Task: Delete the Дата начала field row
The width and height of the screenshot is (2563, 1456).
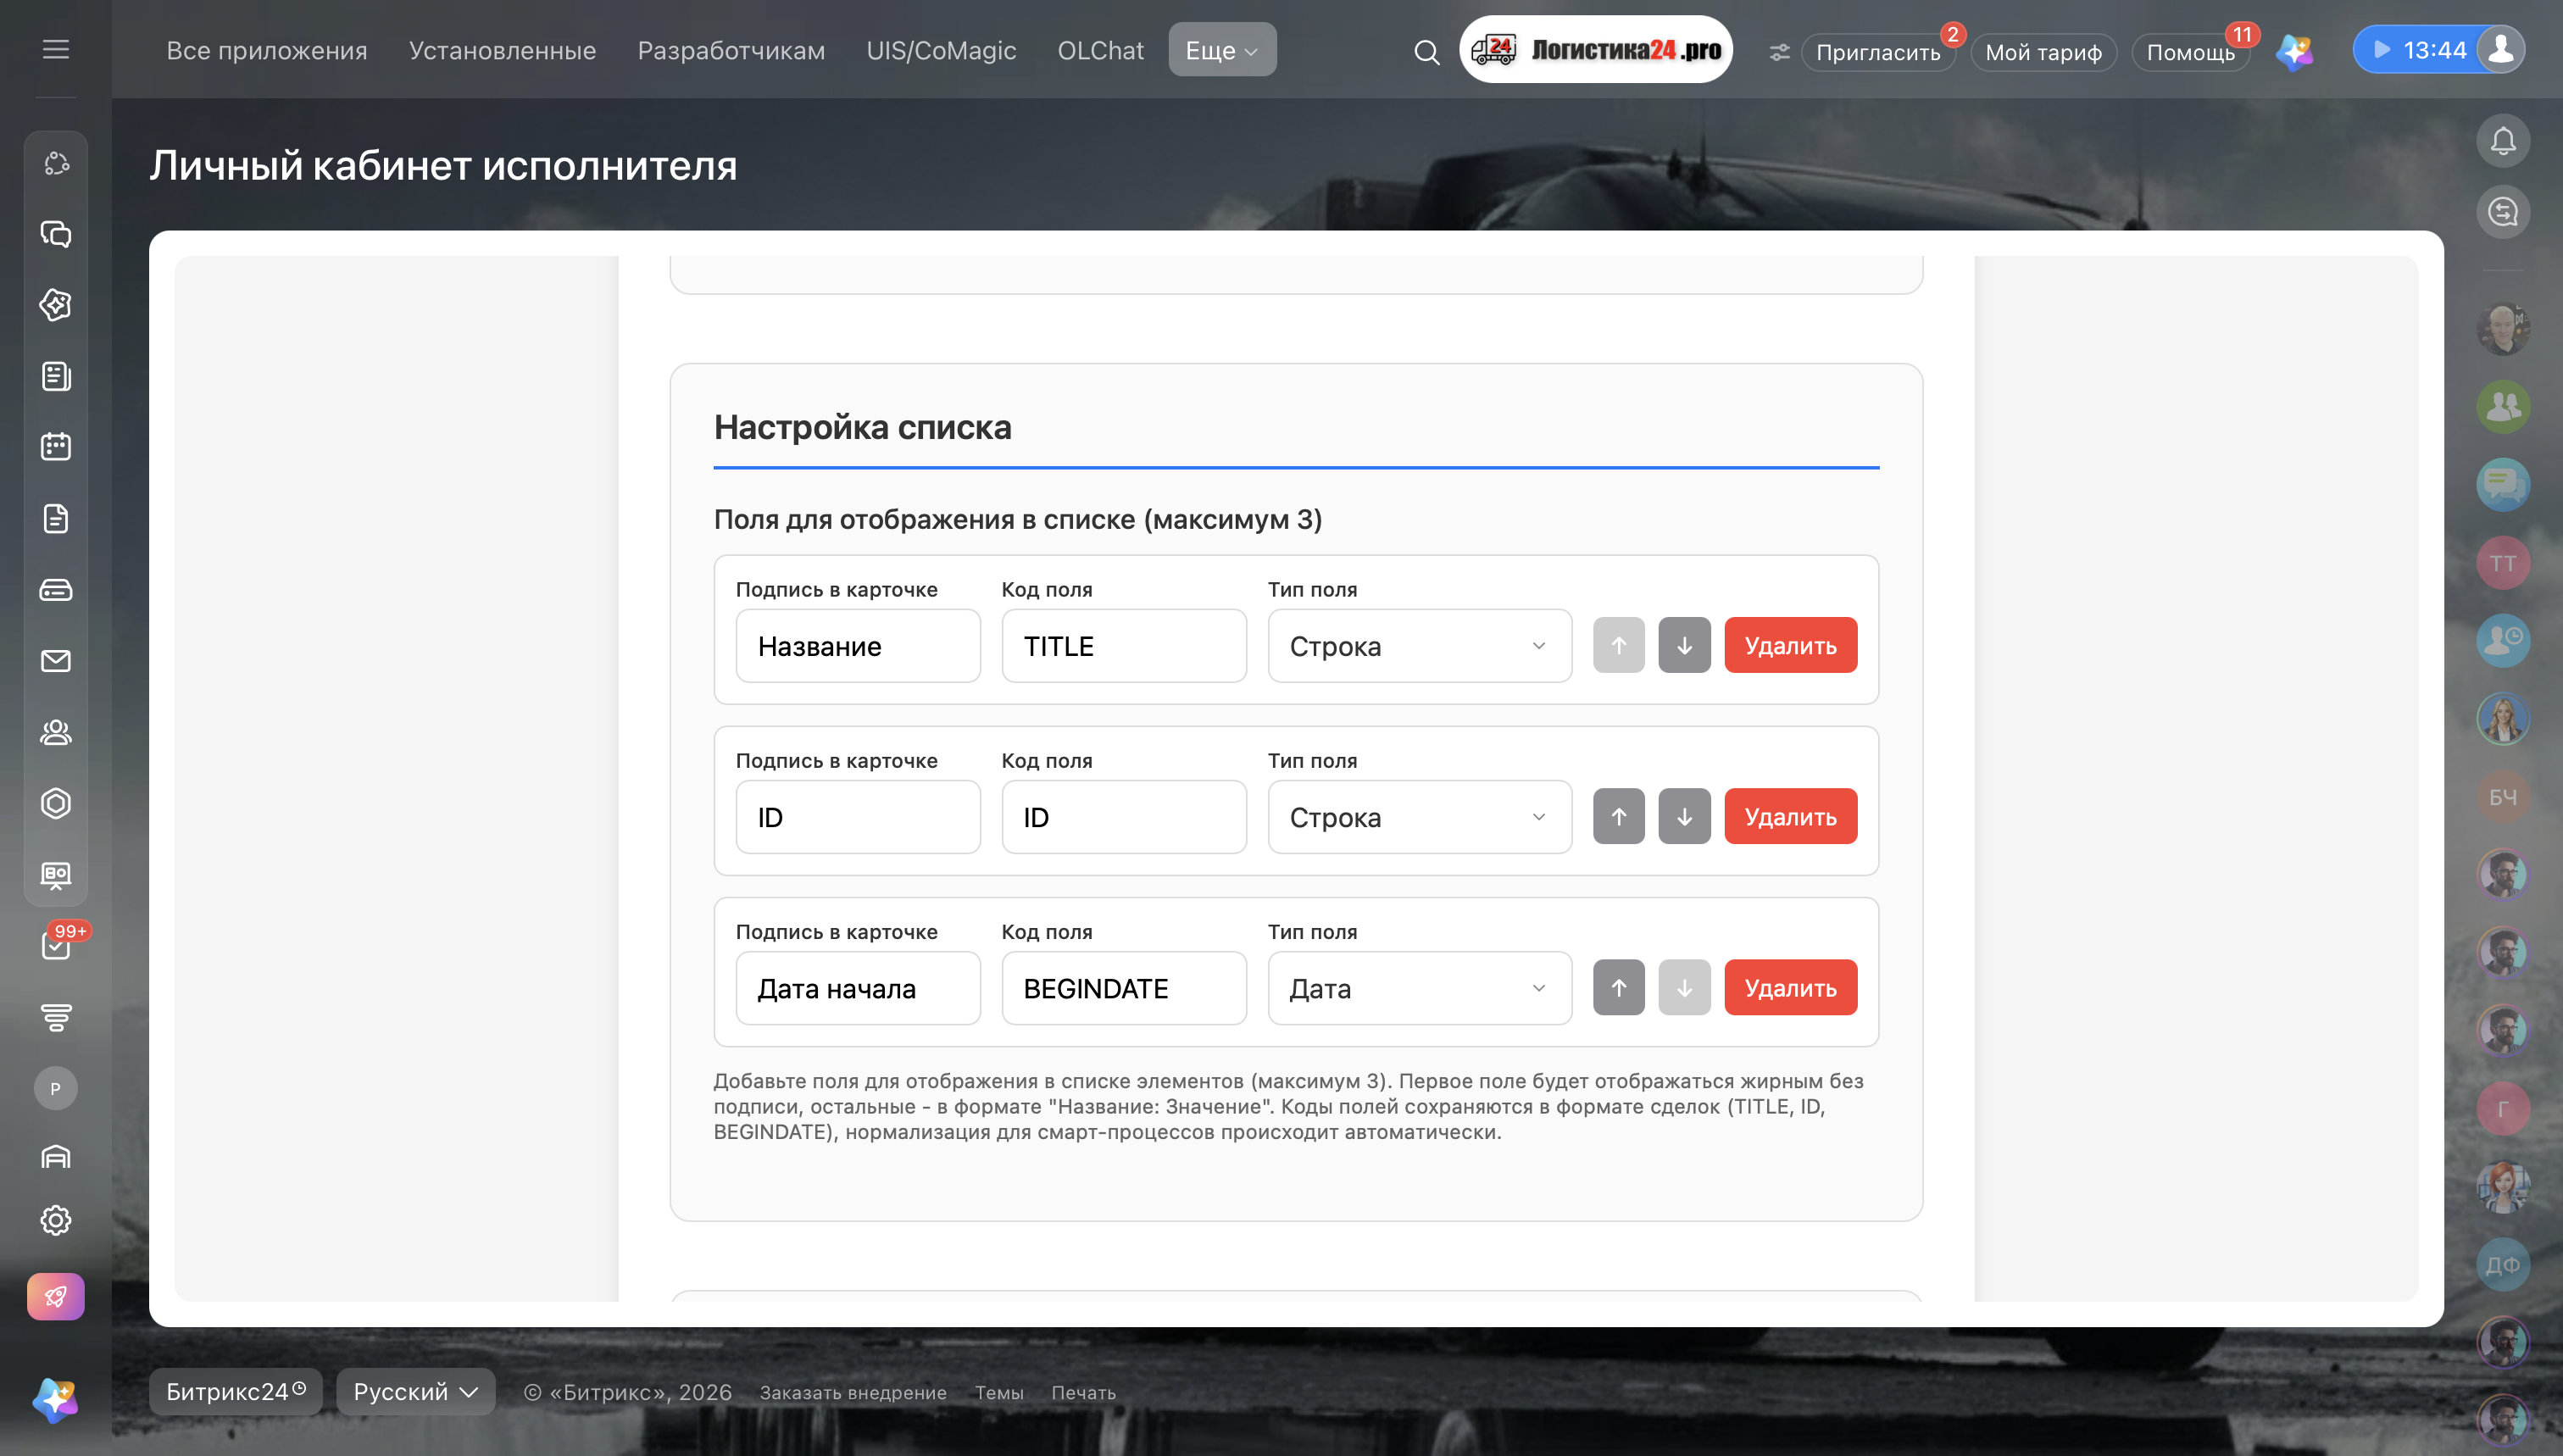Action: coord(1790,987)
